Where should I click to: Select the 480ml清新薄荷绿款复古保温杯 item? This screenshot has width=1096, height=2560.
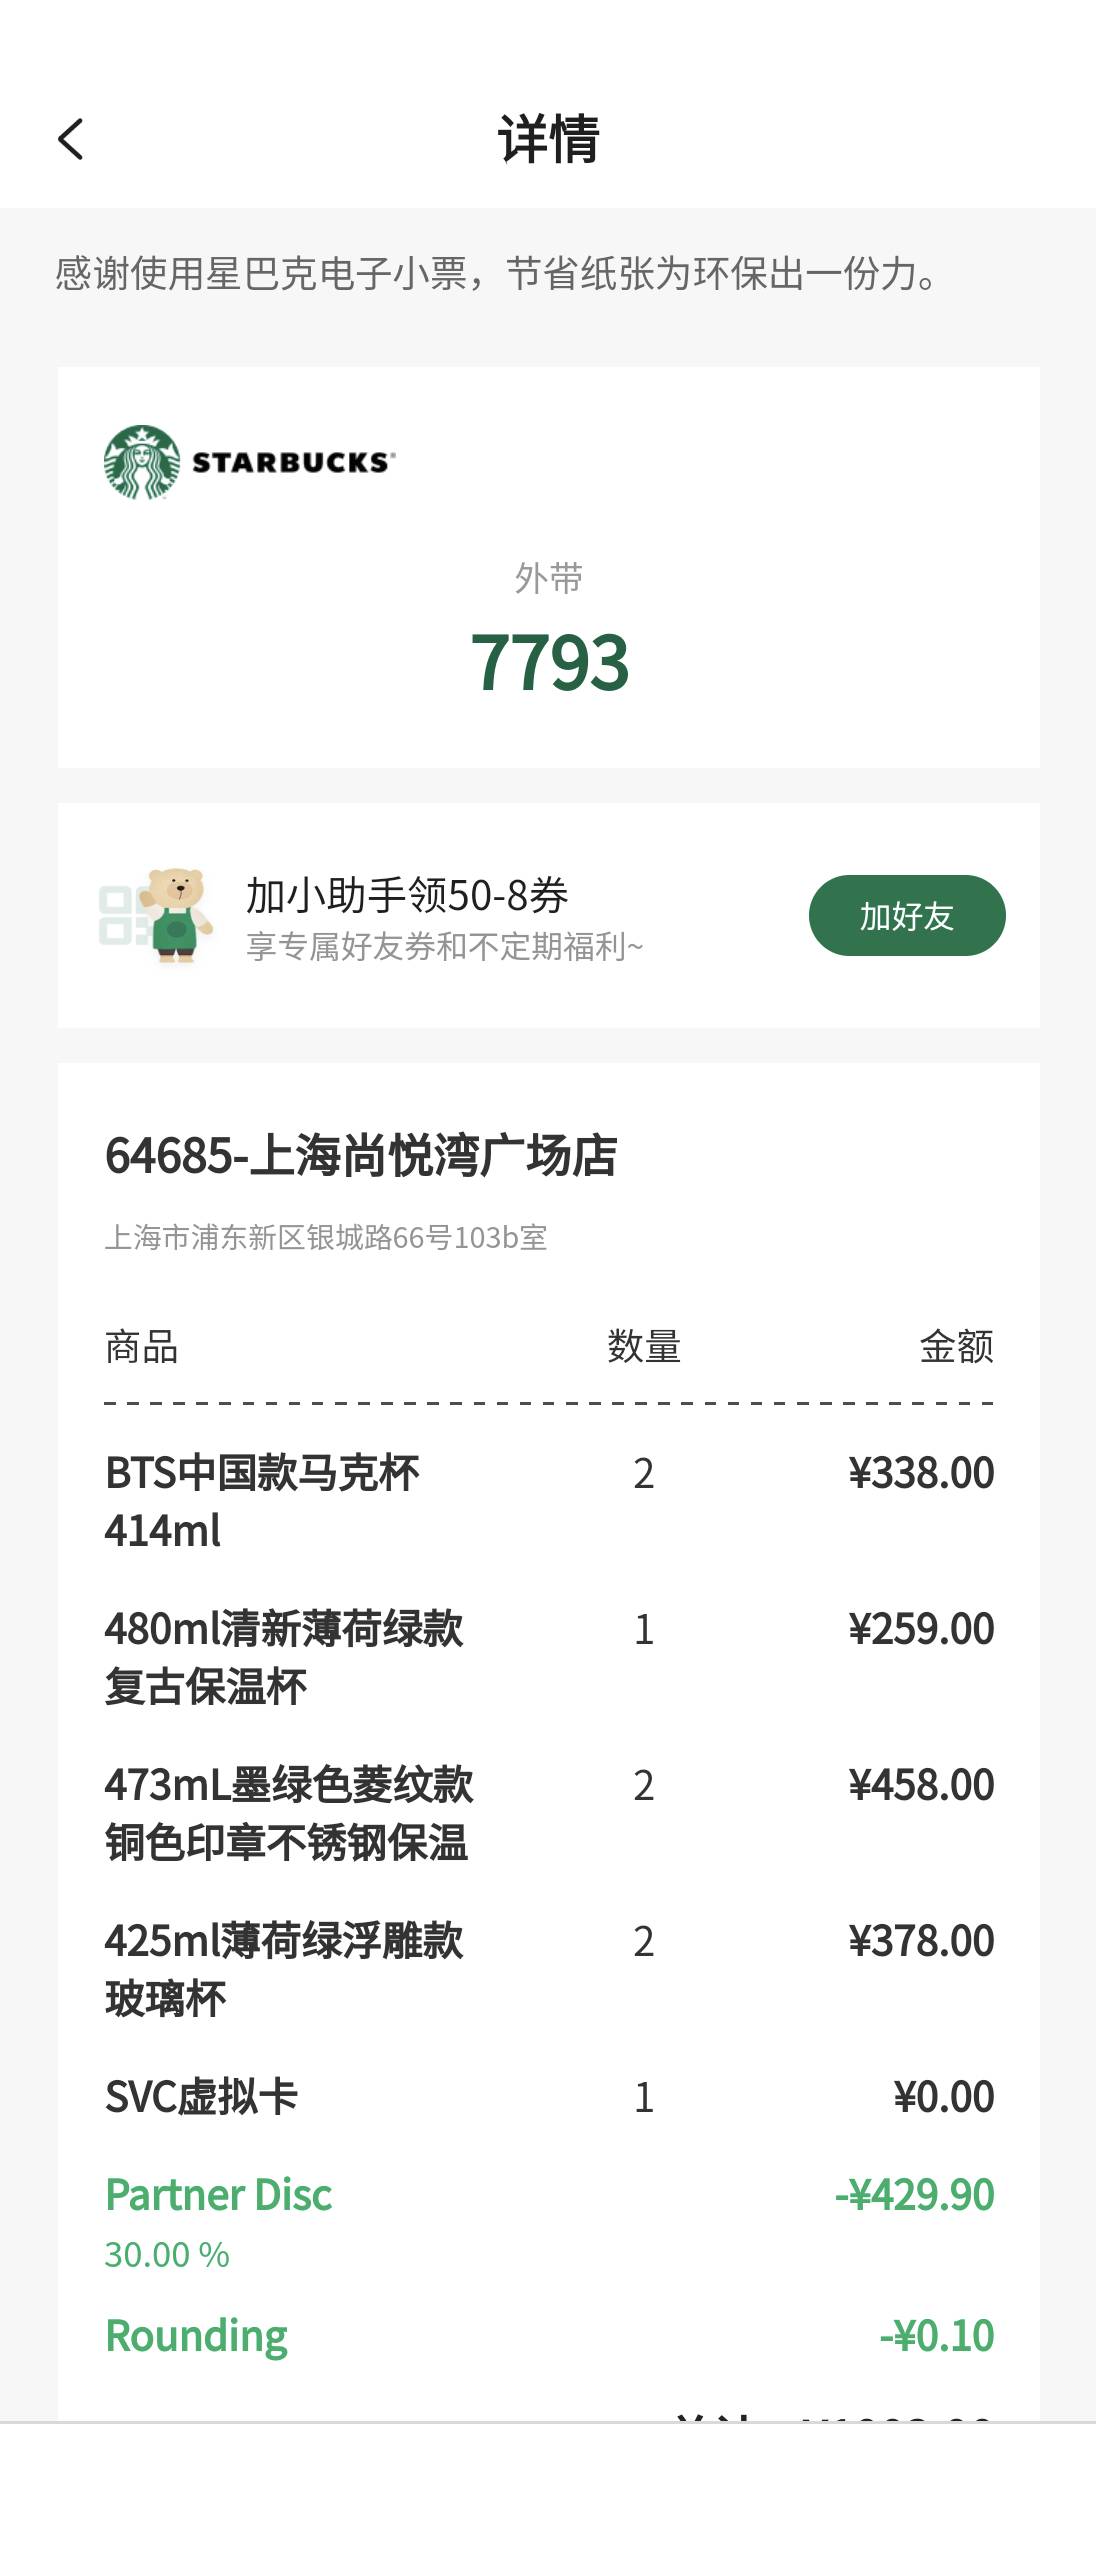[549, 1658]
